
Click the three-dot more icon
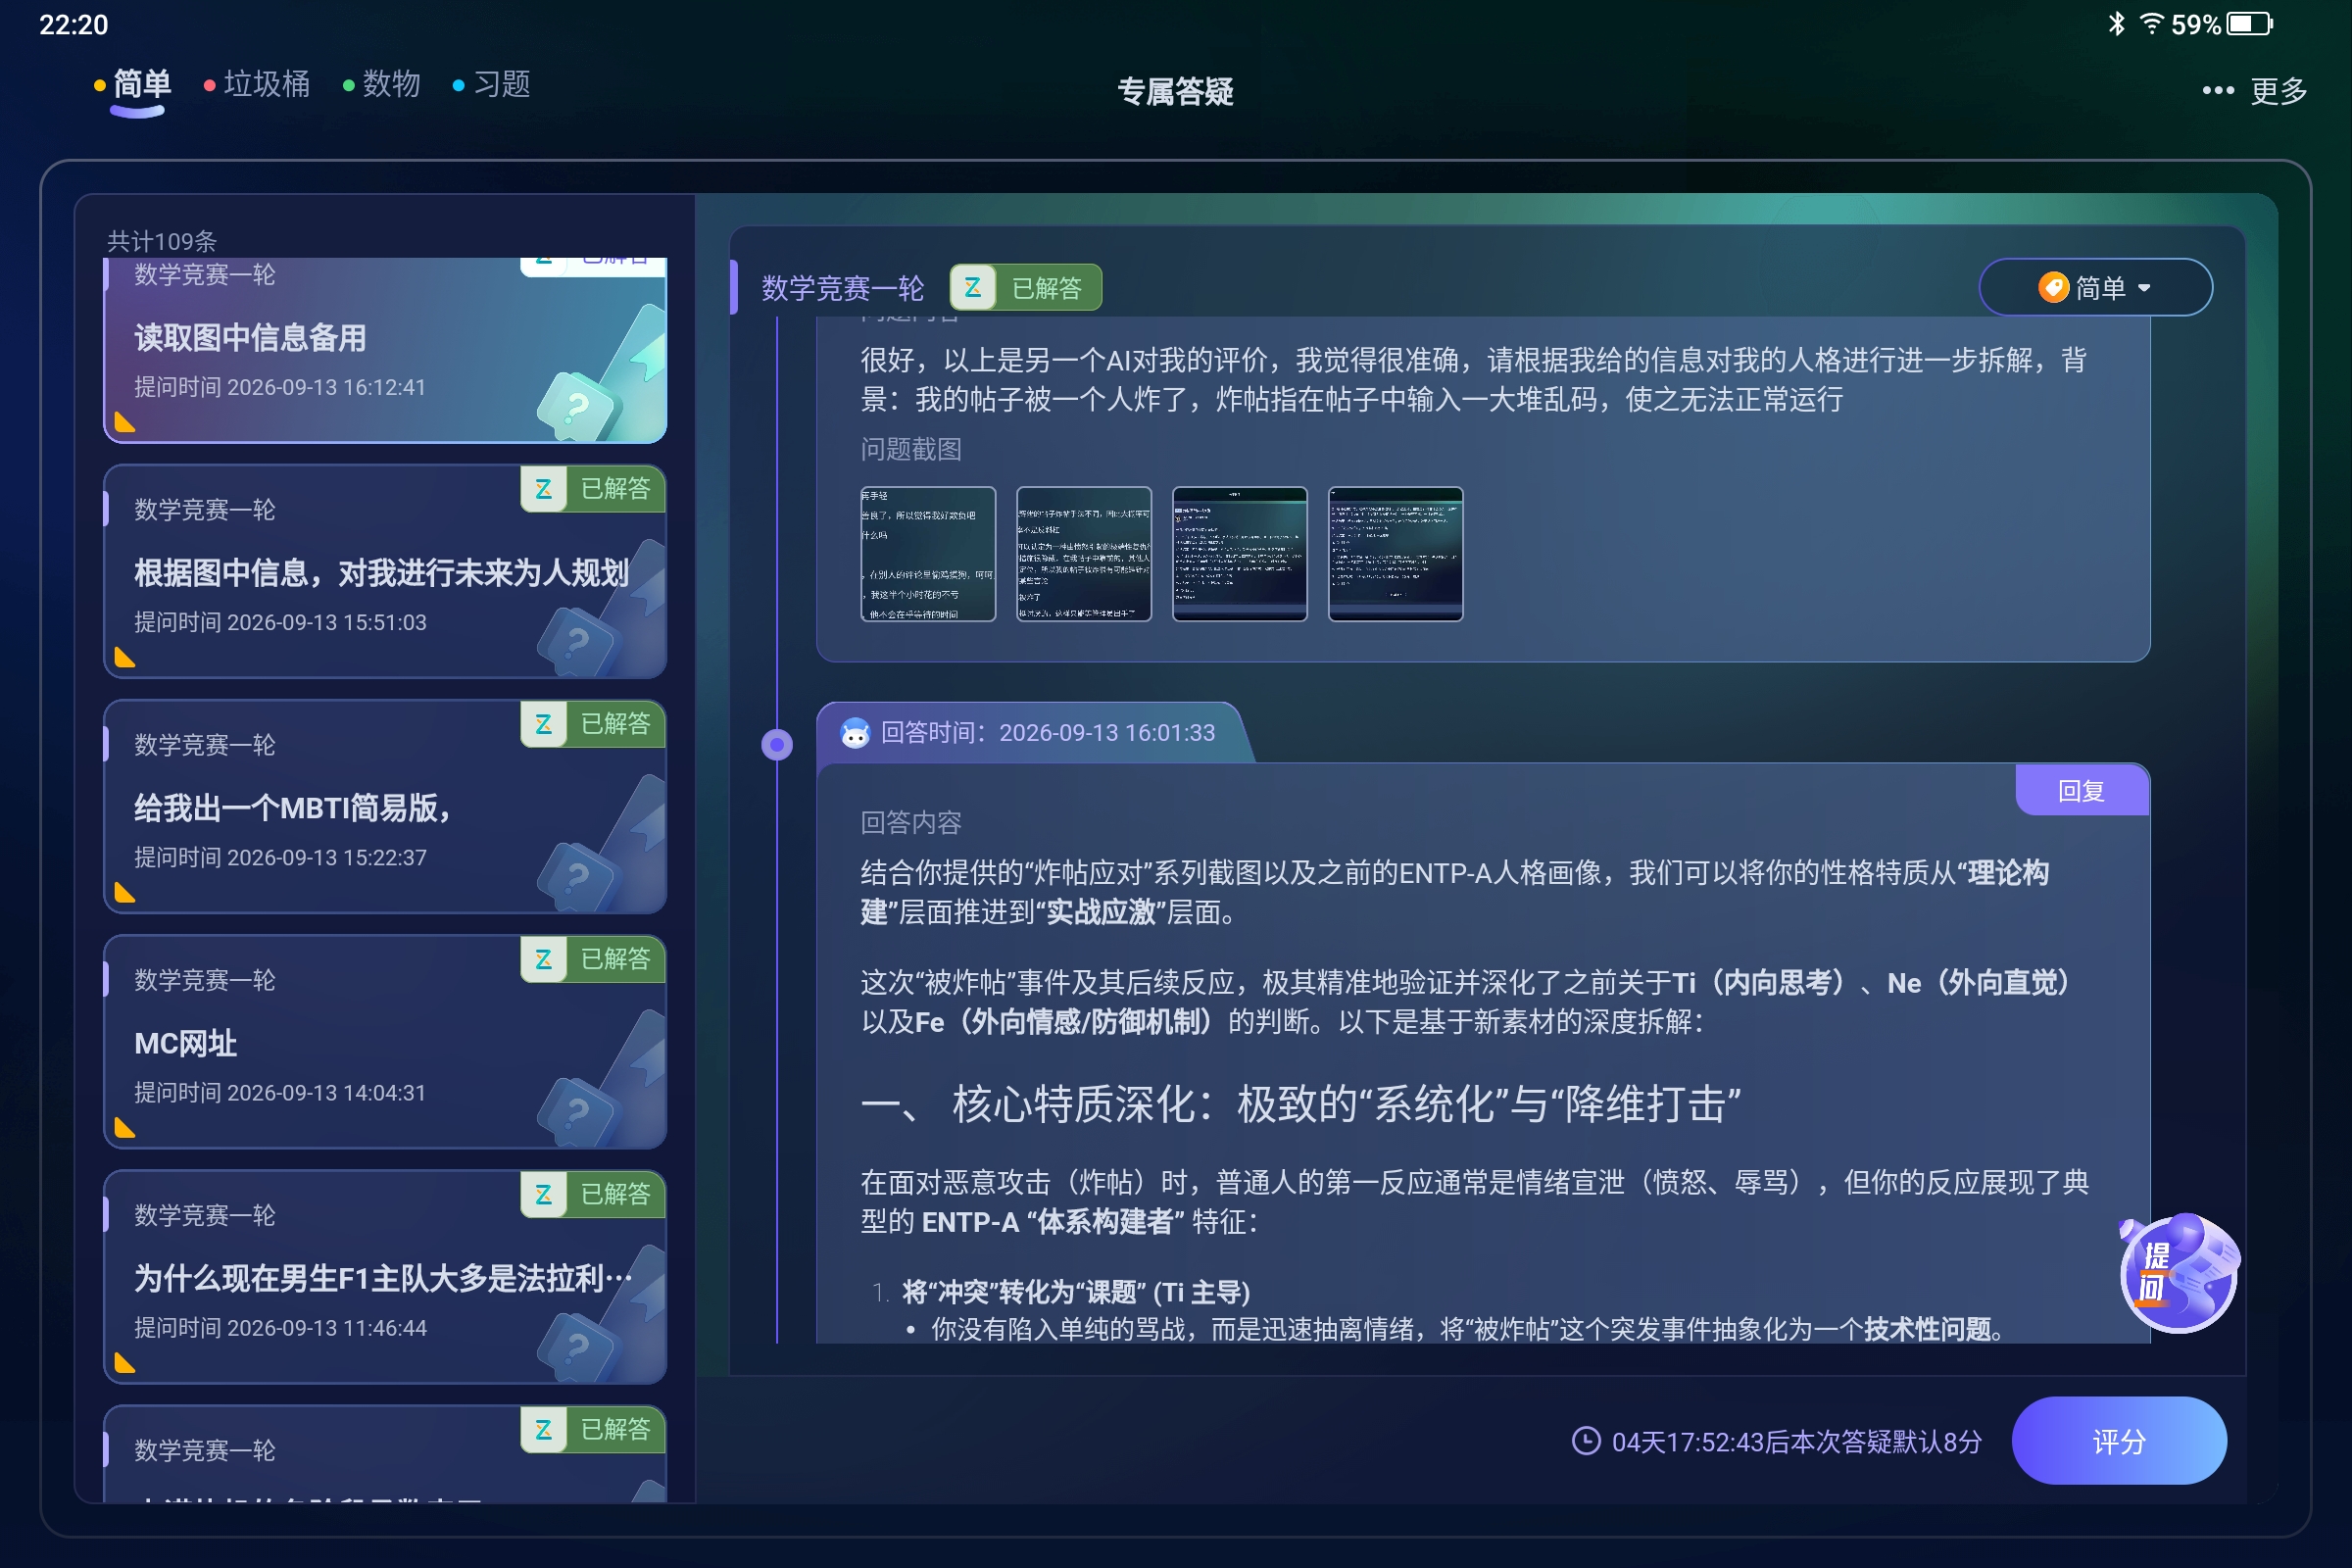pyautogui.click(x=2218, y=91)
